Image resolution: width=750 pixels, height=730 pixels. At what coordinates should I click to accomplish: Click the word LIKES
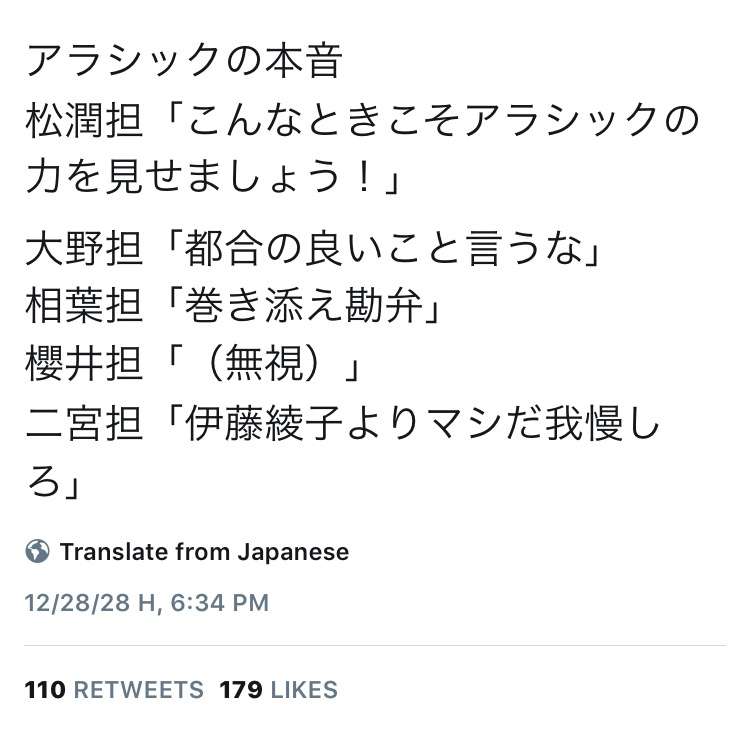304,690
